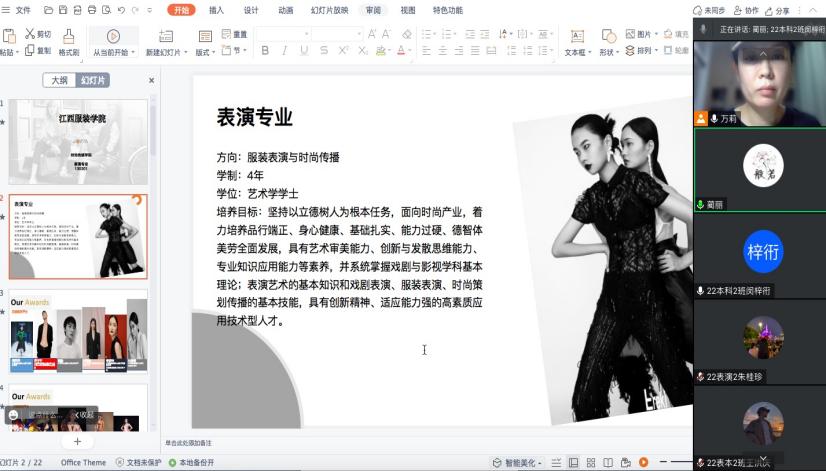Open the Insert (插入) ribbon tab
This screenshot has height=471, width=826.
click(216, 10)
